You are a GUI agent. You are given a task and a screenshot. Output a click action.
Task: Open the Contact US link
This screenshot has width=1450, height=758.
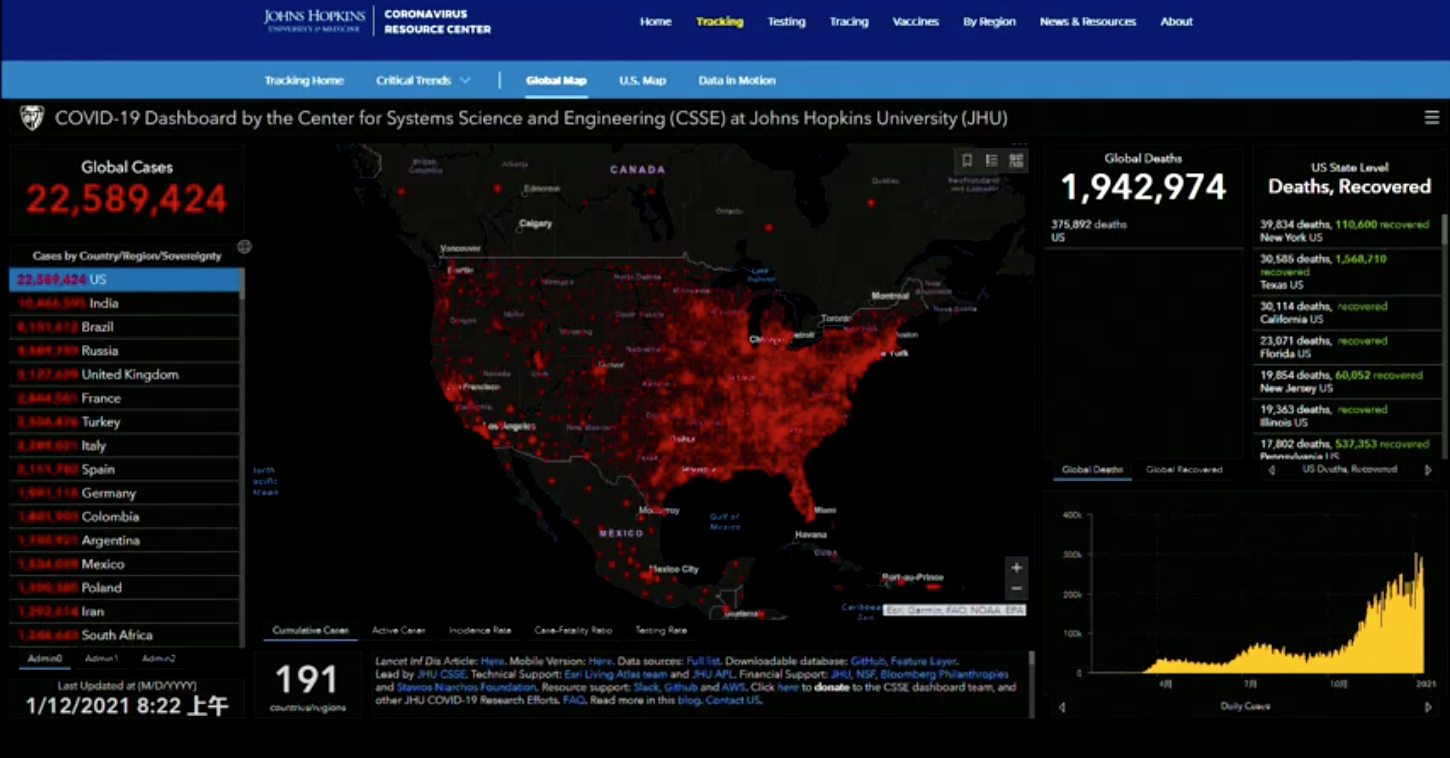[x=733, y=700]
